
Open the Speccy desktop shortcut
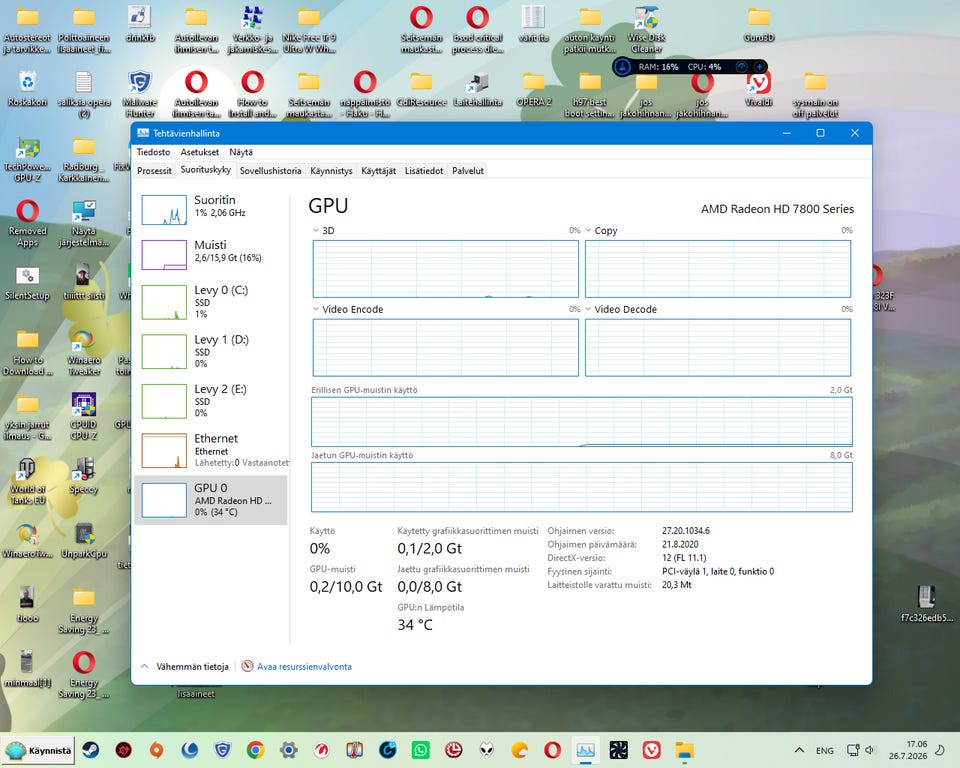84,476
